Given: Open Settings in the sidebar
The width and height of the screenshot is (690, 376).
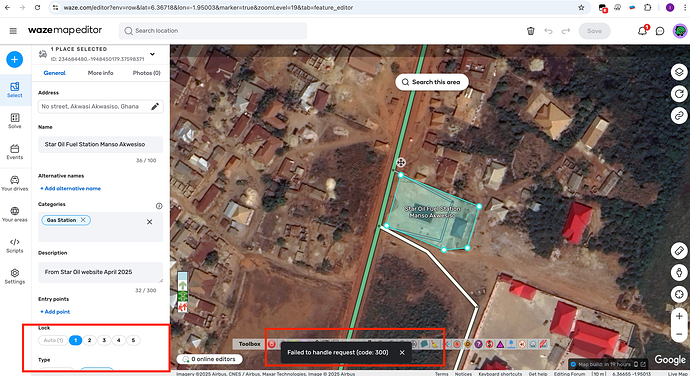Looking at the screenshot, I should pyautogui.click(x=15, y=276).
